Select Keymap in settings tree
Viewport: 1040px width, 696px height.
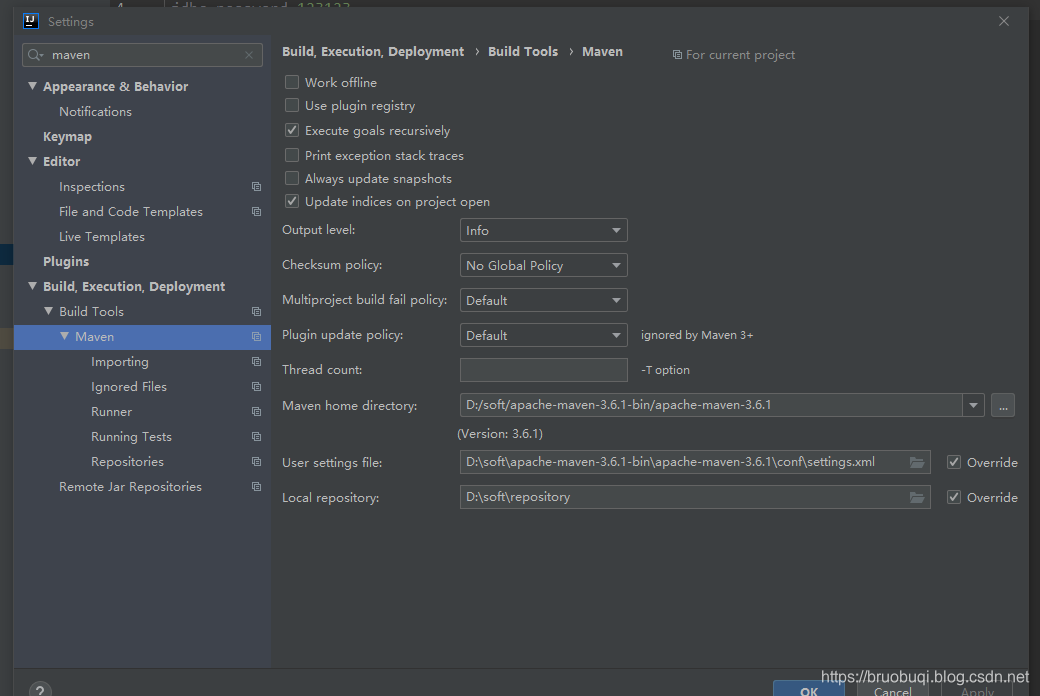(x=68, y=137)
